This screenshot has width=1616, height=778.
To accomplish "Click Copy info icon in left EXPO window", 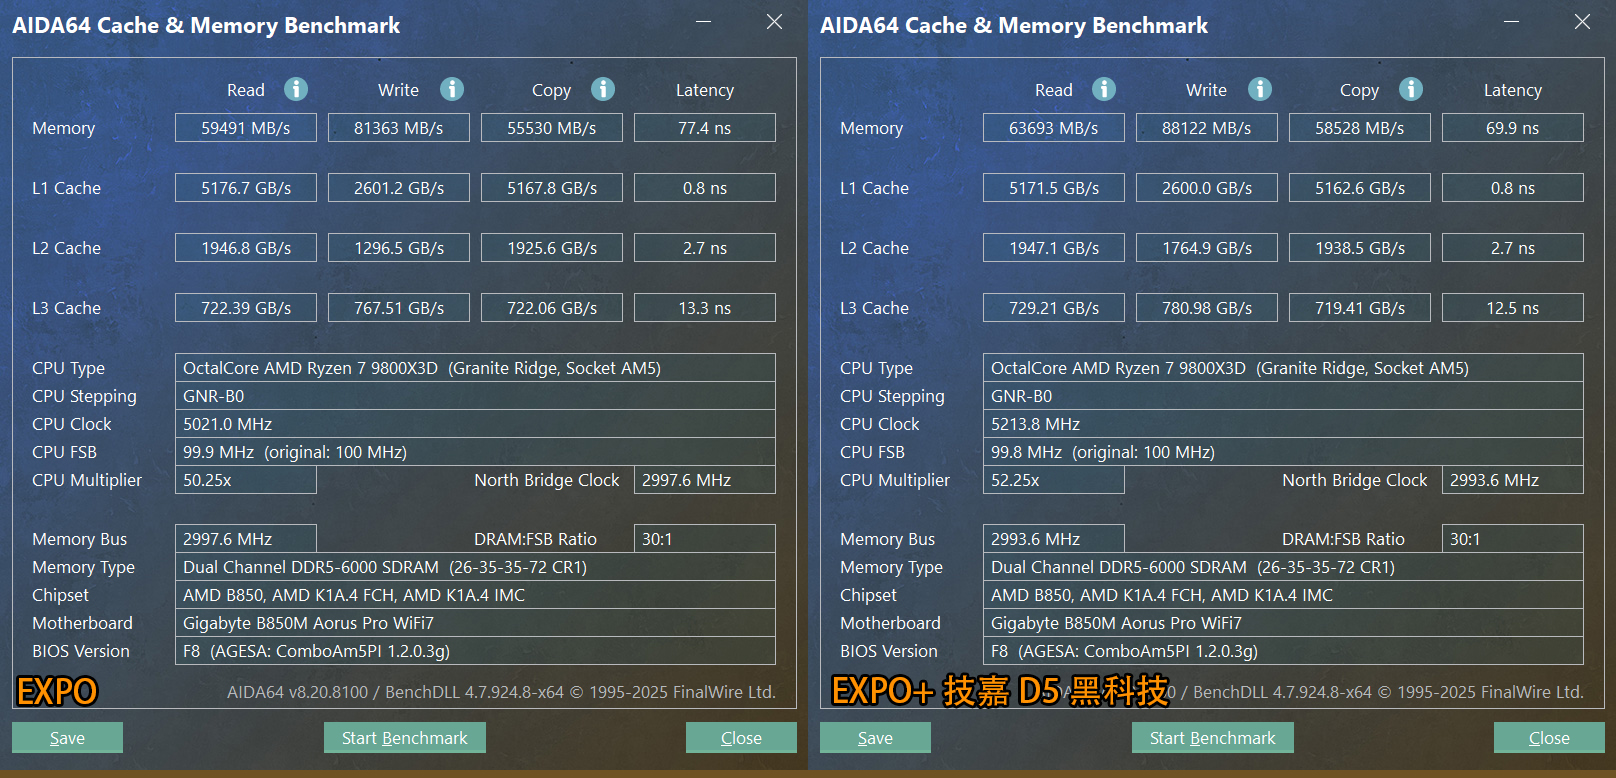I will coord(603,89).
